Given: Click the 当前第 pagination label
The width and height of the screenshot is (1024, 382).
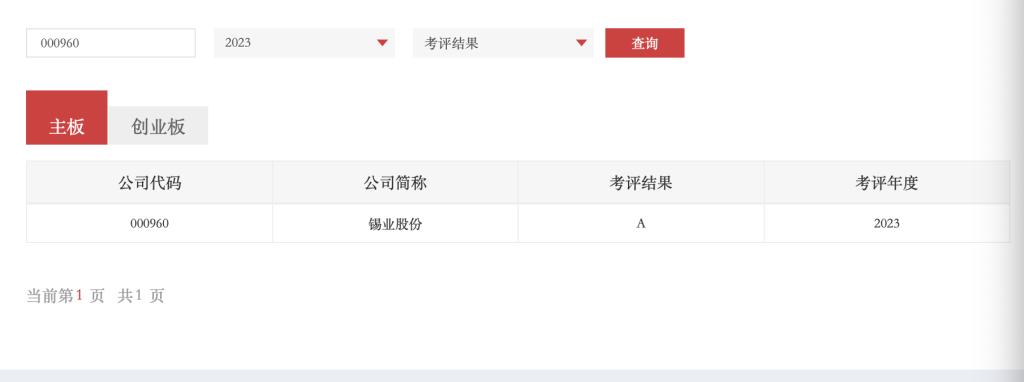Looking at the screenshot, I should tap(50, 296).
